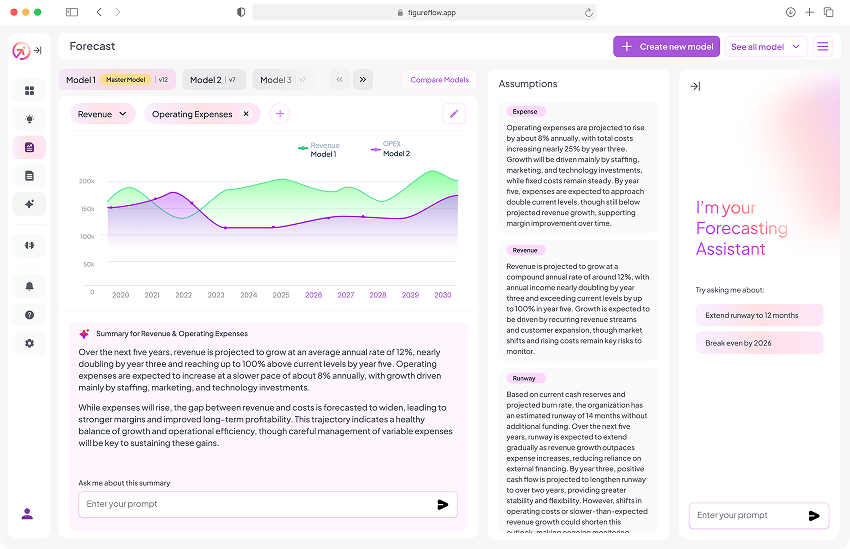The width and height of the screenshot is (850, 549).
Task: Open the document list sidebar icon
Action: 29,176
